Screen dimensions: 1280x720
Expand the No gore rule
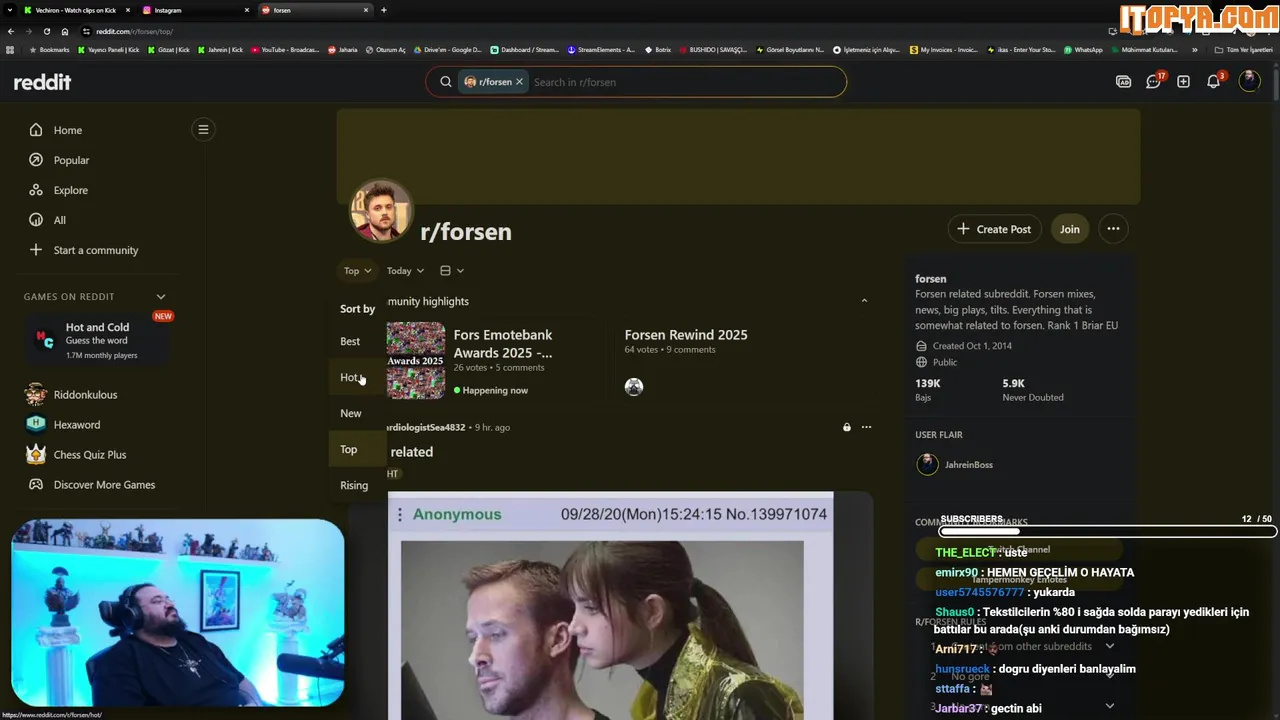[x=1110, y=677]
